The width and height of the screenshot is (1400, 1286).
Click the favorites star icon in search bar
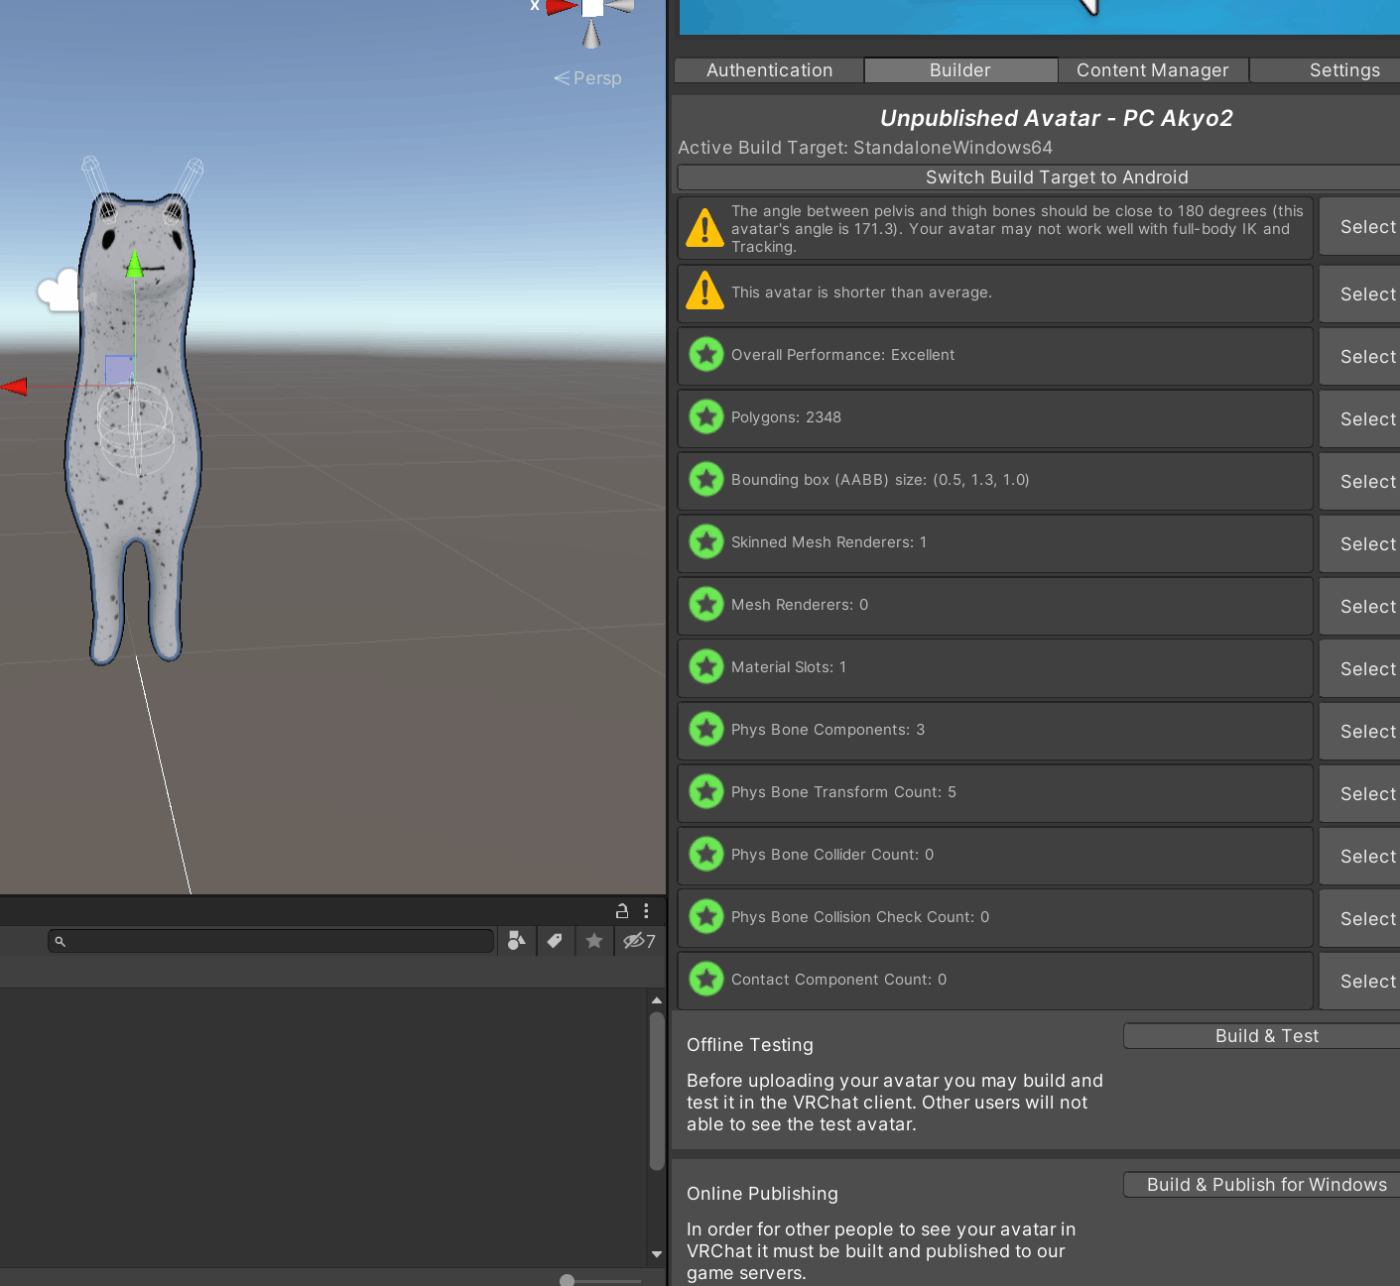(594, 941)
